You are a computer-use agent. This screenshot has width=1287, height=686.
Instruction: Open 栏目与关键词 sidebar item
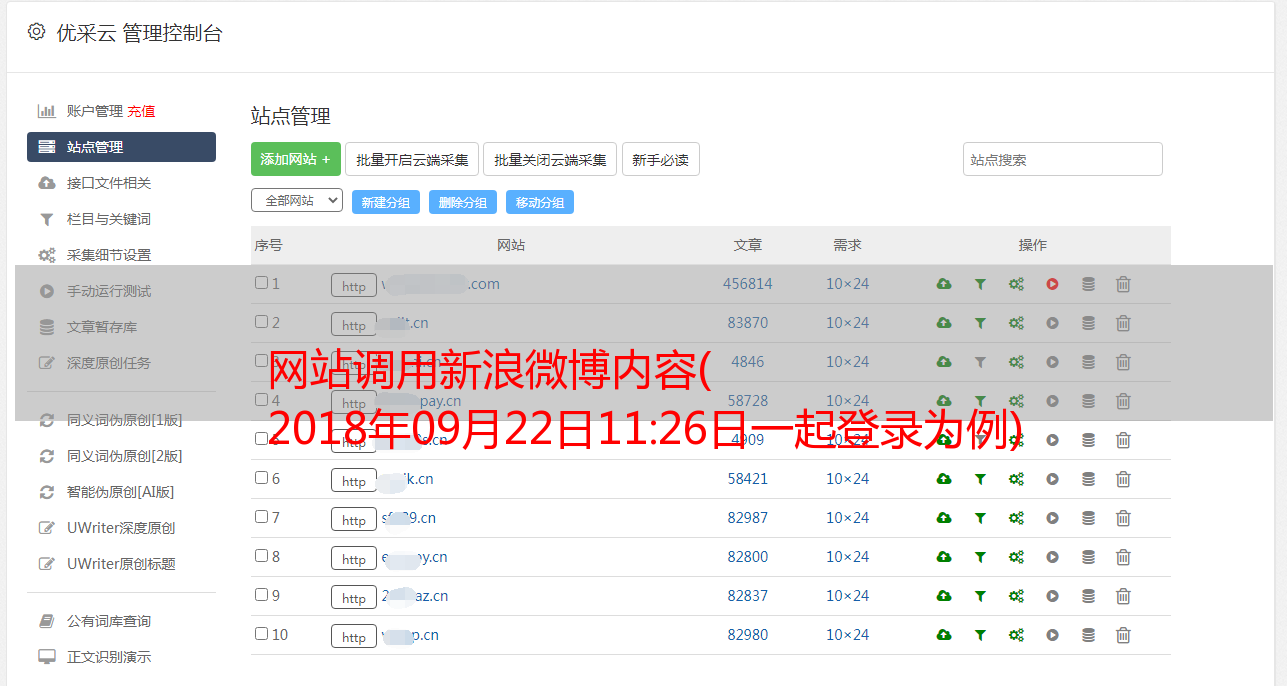pyautogui.click(x=109, y=219)
